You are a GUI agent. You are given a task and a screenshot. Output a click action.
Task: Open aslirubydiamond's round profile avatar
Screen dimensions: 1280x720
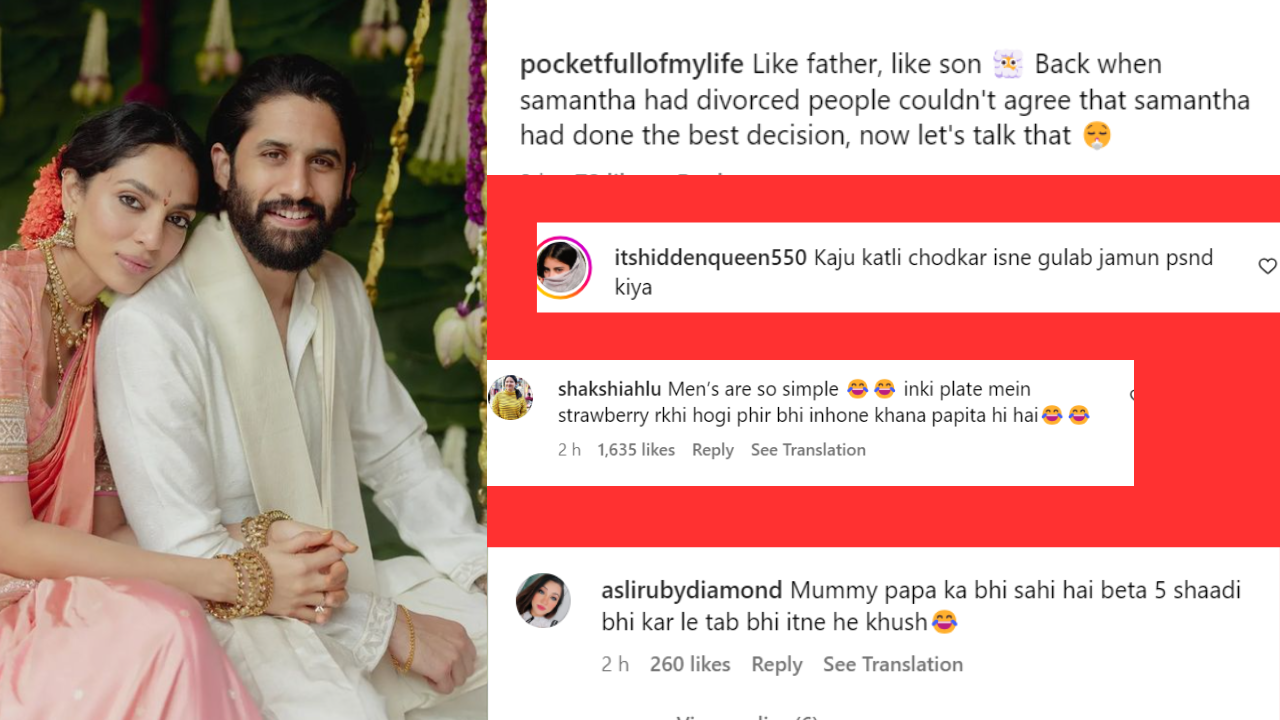click(x=543, y=600)
